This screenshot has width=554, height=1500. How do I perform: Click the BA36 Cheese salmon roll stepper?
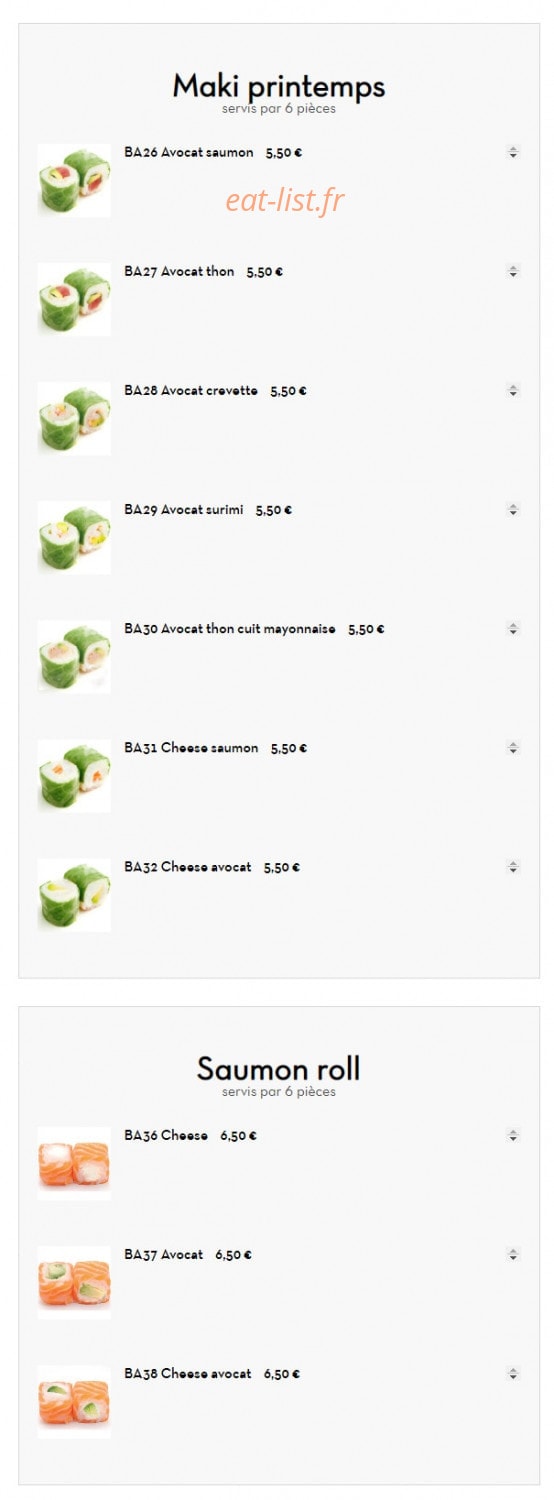pos(513,1135)
